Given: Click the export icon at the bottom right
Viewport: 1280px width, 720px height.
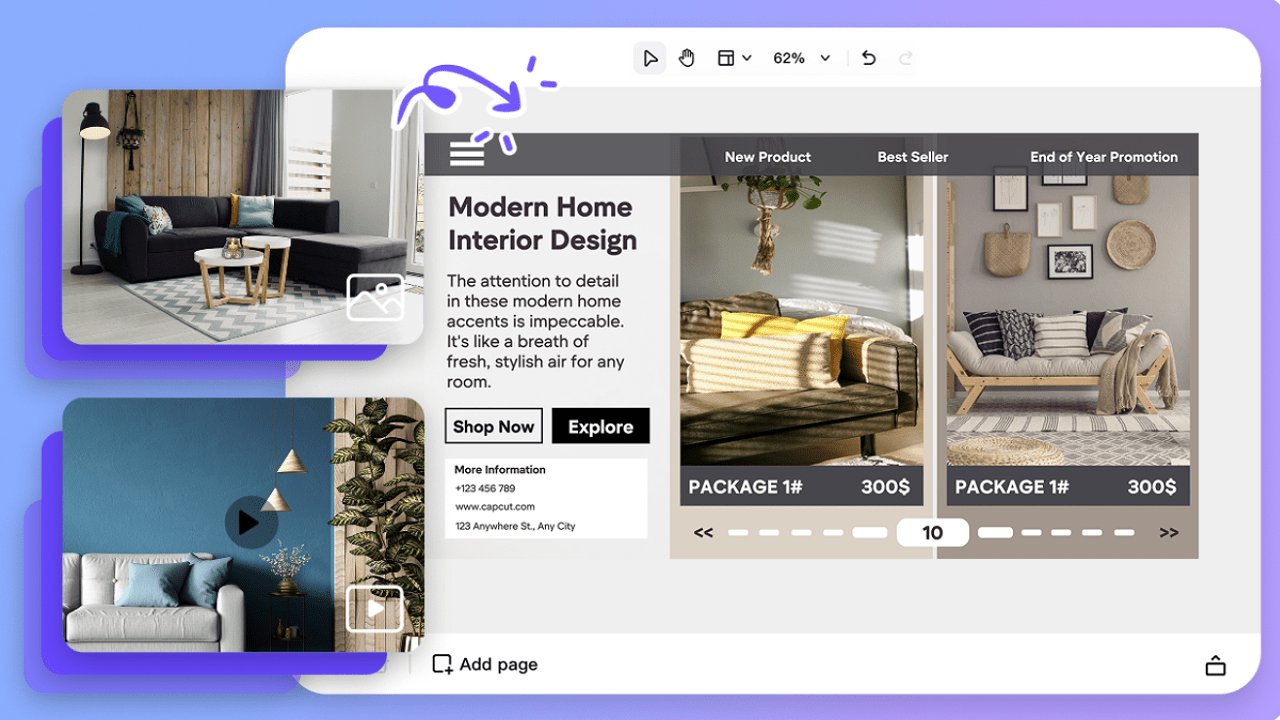Looking at the screenshot, I should pyautogui.click(x=1216, y=663).
